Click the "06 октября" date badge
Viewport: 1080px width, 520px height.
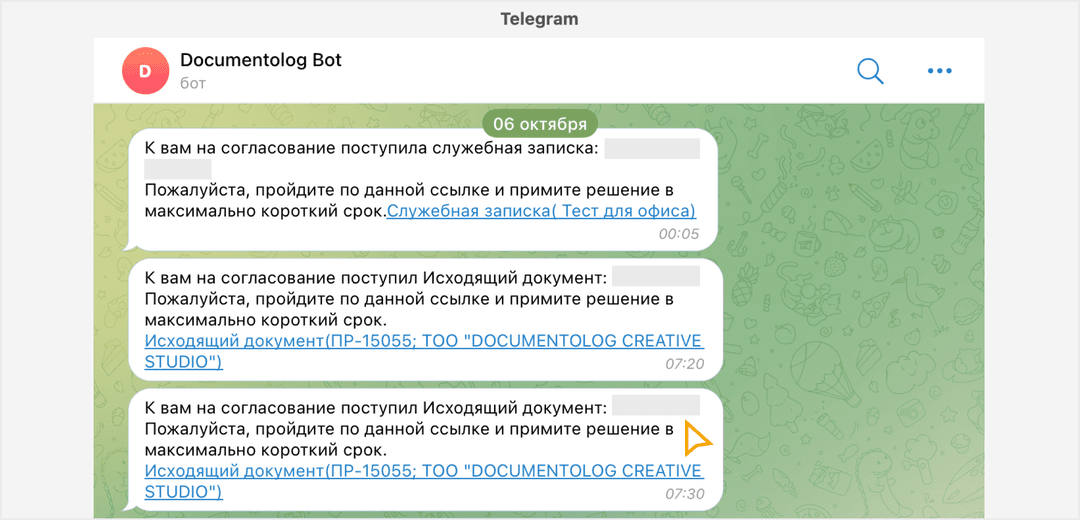[x=540, y=124]
